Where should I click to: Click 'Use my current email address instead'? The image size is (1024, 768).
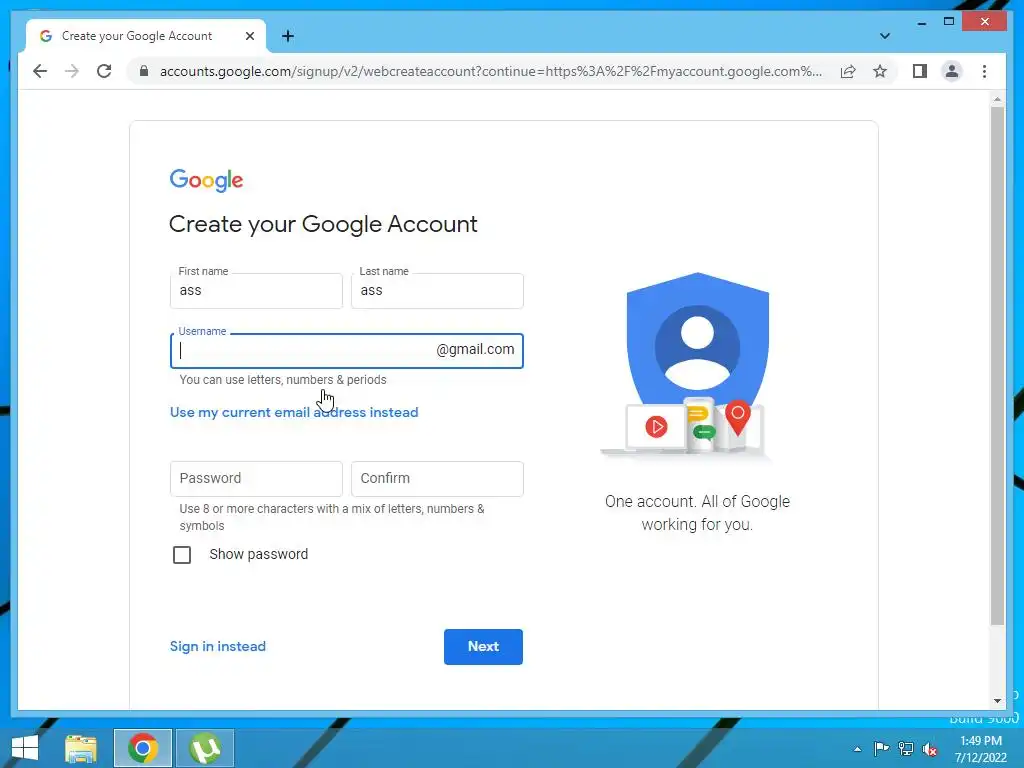pyautogui.click(x=294, y=412)
